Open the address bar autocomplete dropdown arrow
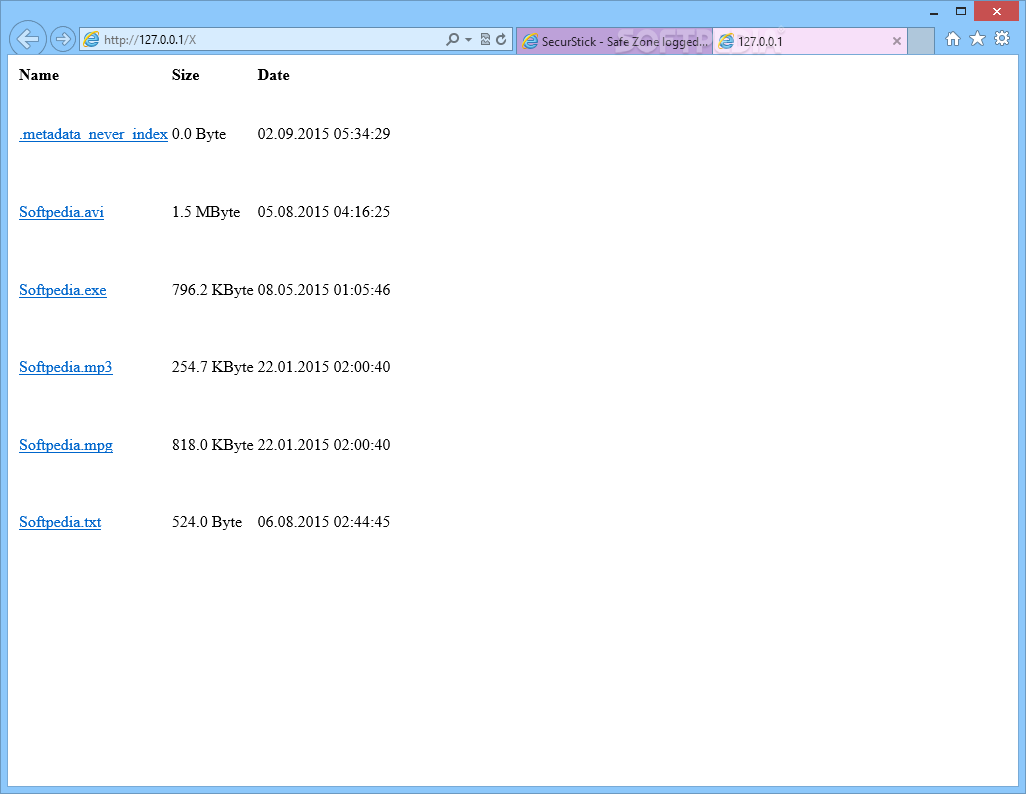 469,40
